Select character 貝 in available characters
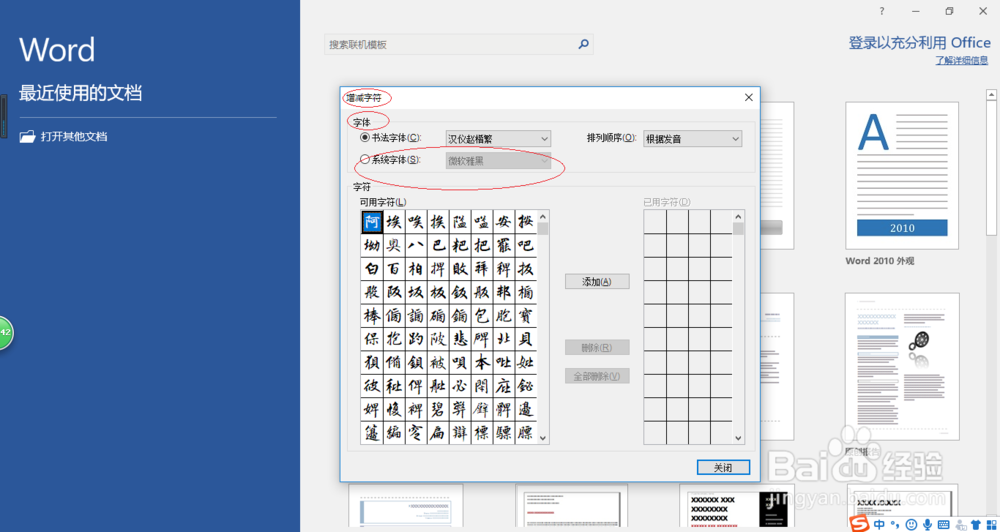Image resolution: width=1000 pixels, height=532 pixels. (526, 339)
